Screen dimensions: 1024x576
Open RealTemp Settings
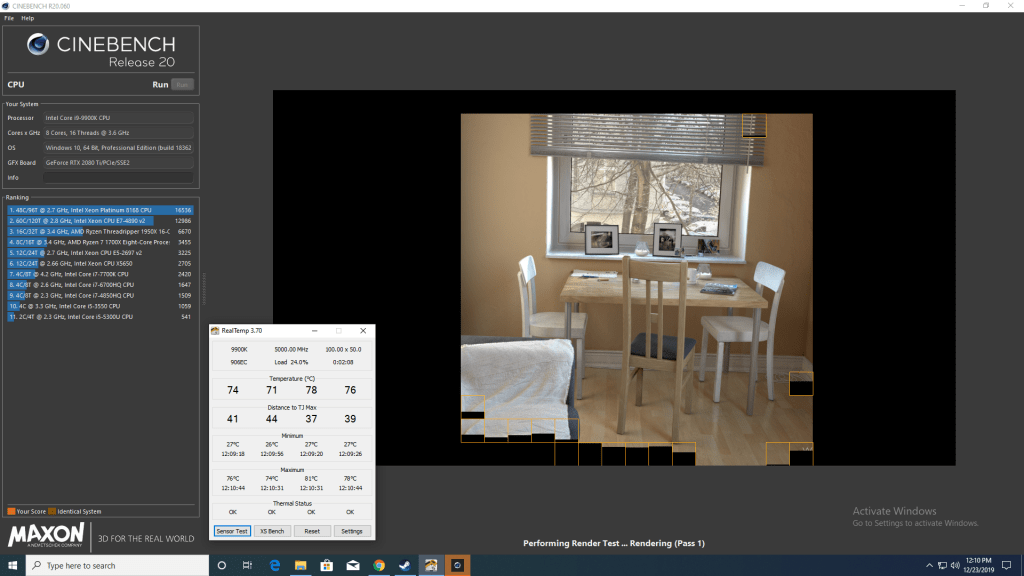point(351,531)
